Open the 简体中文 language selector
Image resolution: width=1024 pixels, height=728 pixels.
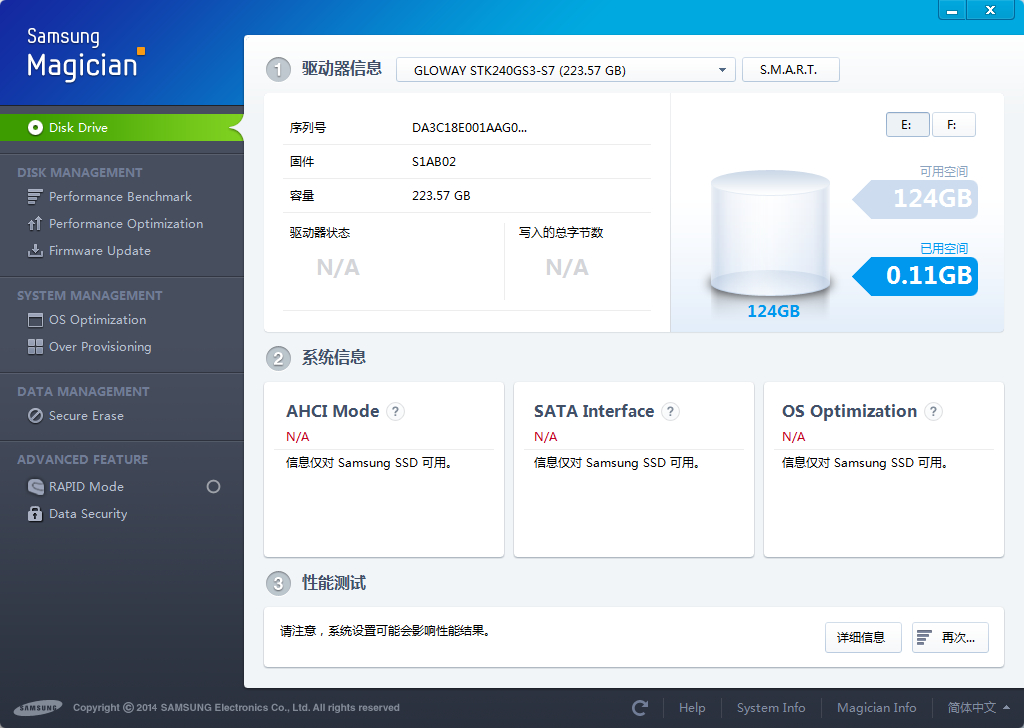[978, 708]
